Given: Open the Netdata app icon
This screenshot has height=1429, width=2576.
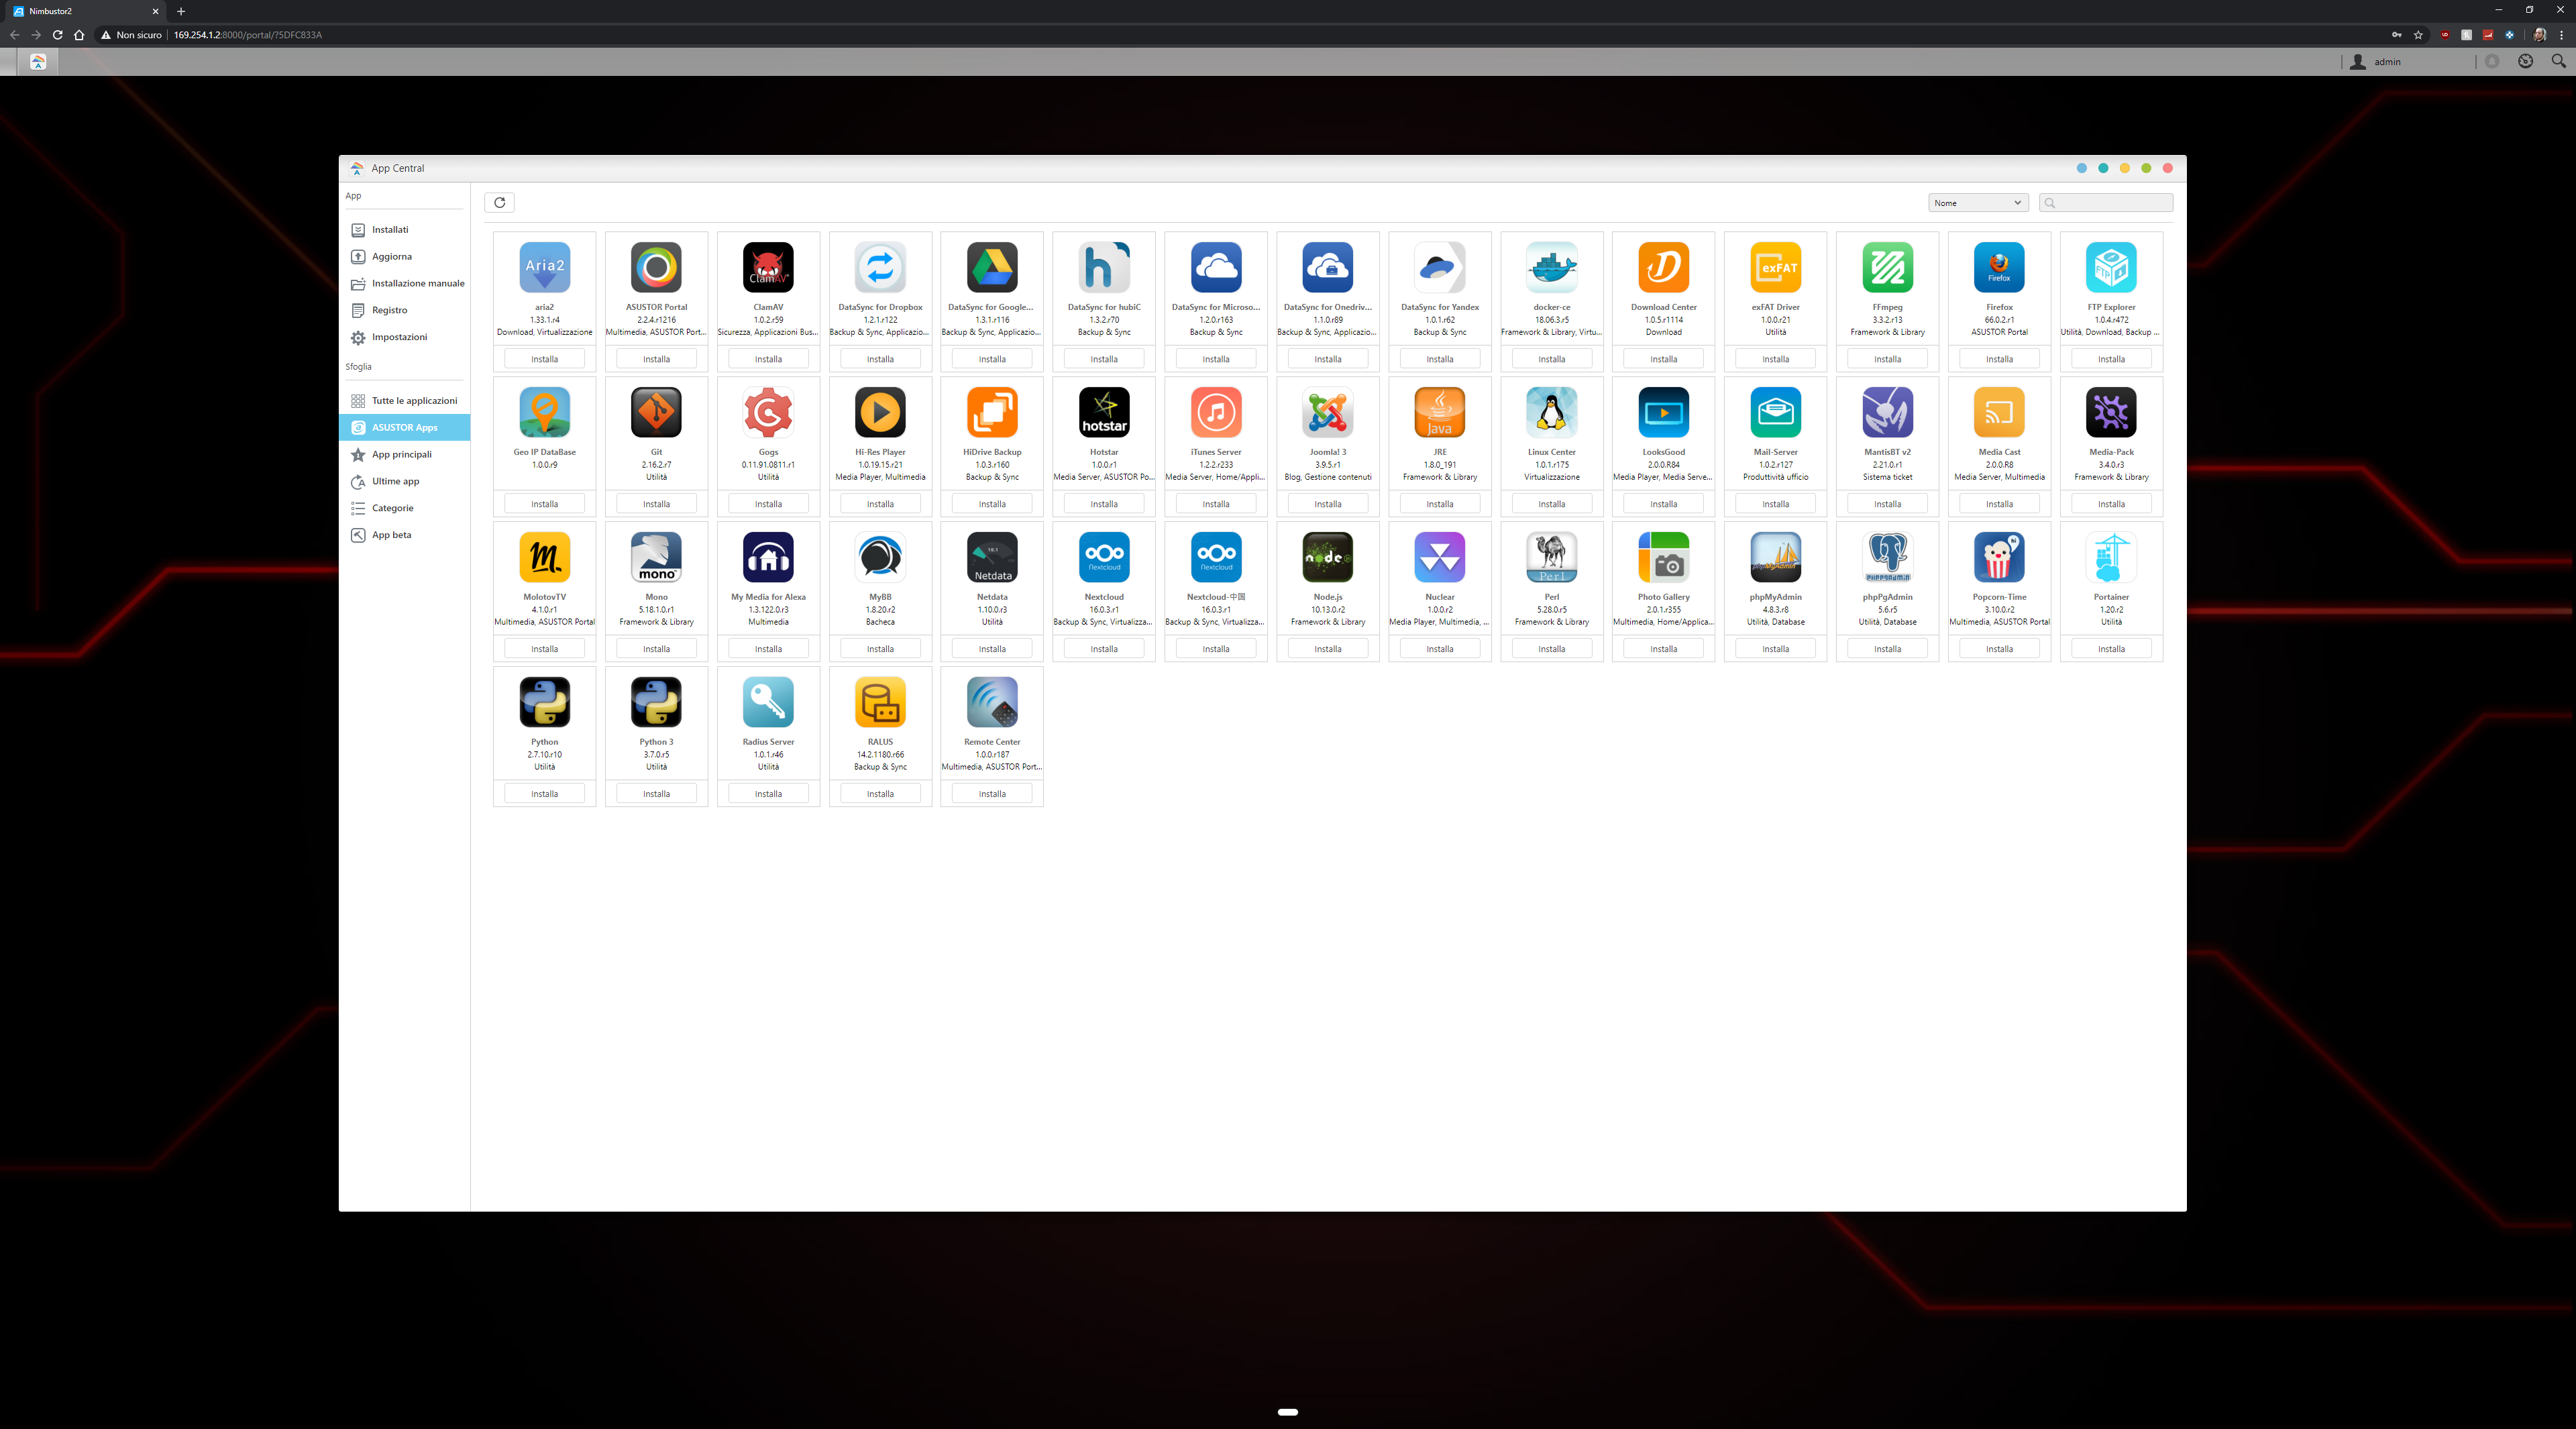Looking at the screenshot, I should (992, 557).
